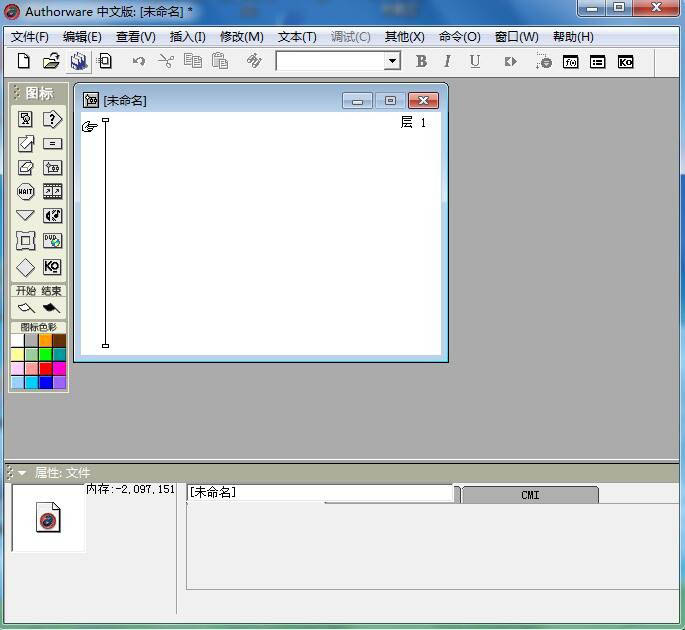Choose the Sound icon in the palette
685x630 pixels.
coord(52,216)
